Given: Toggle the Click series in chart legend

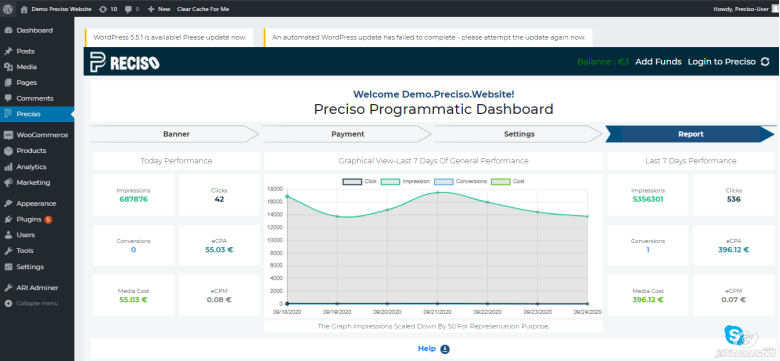Looking at the screenshot, I should click(359, 181).
